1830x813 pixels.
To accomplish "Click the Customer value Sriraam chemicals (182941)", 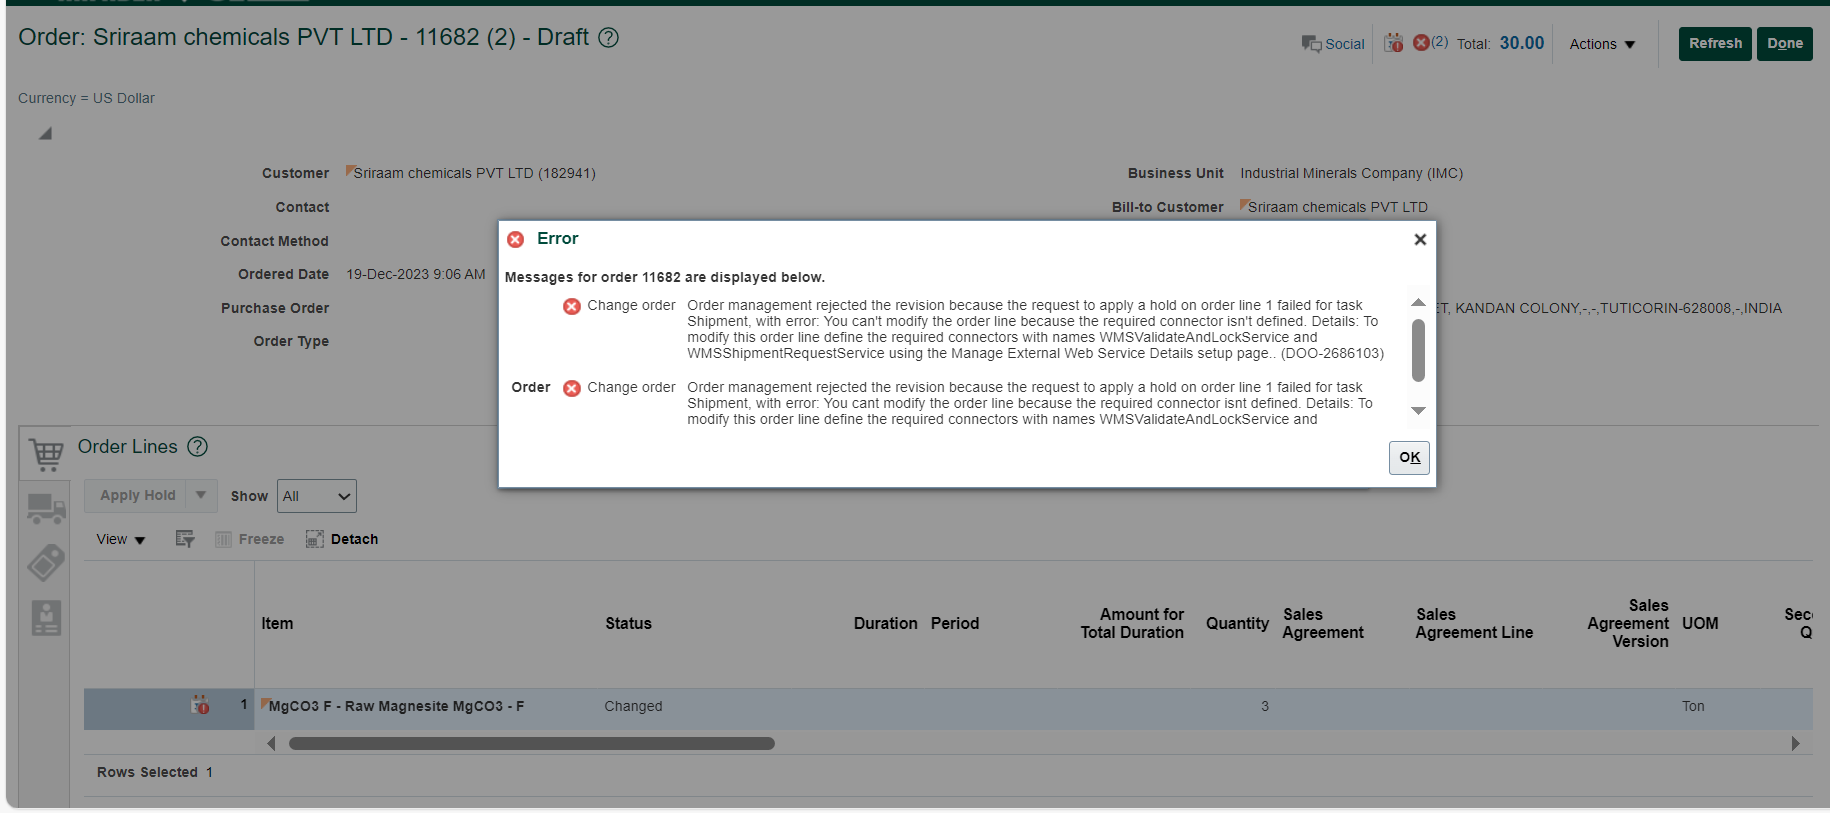I will point(474,173).
